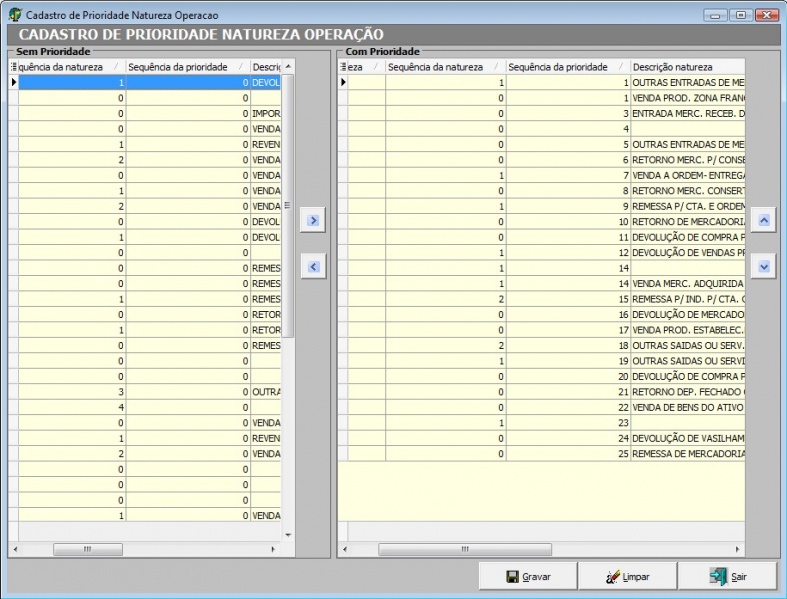This screenshot has width=787, height=599.
Task: Sort by Descrição natureza column in right grid
Action: click(686, 67)
